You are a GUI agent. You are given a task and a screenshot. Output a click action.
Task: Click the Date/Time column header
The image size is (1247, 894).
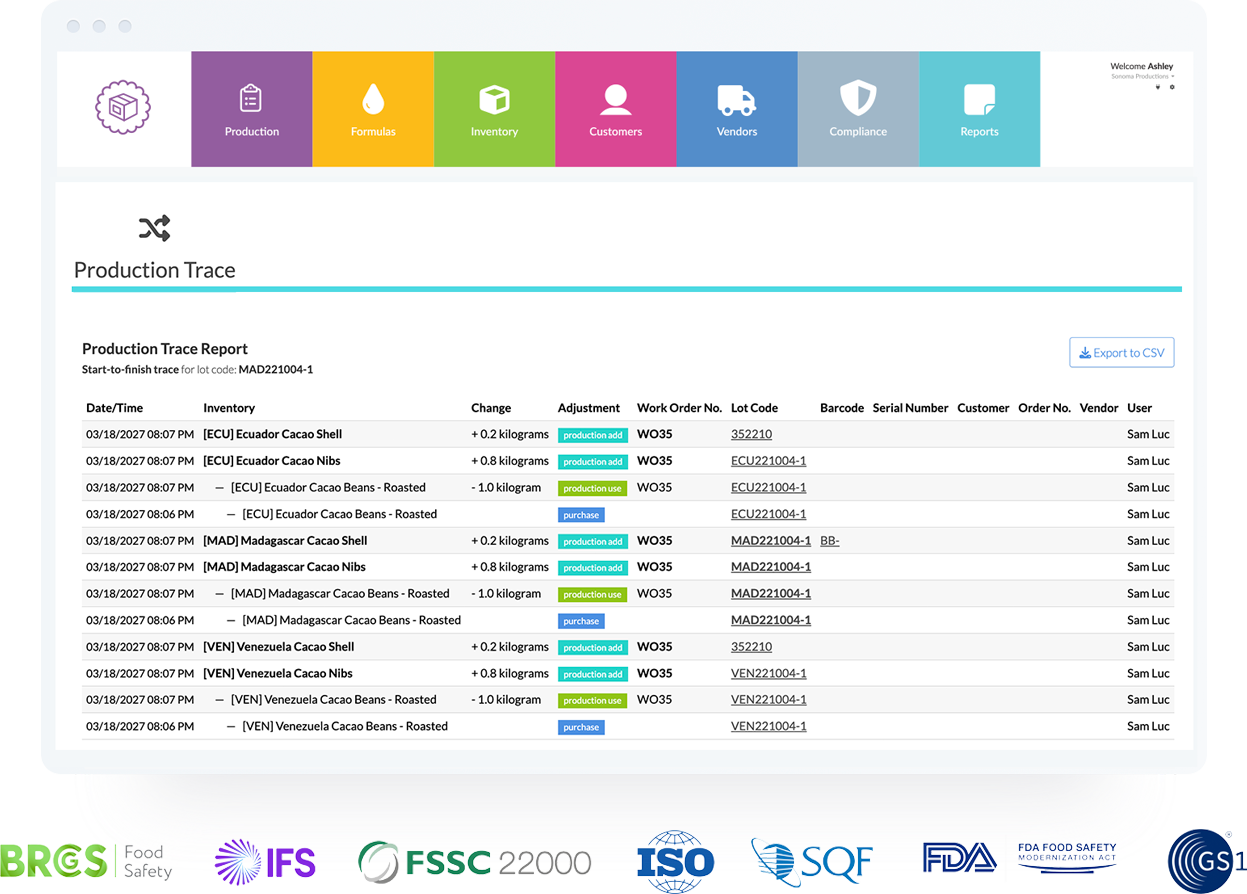tap(114, 408)
